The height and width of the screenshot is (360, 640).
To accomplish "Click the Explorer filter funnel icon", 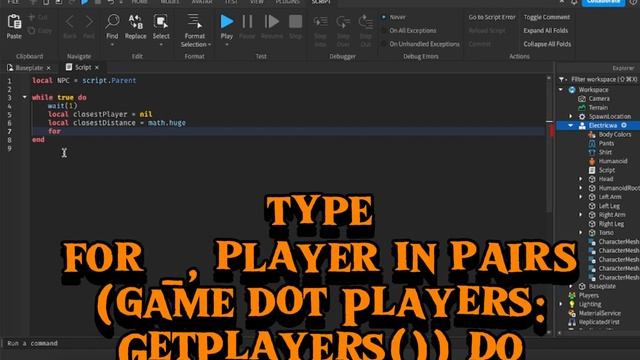I will [562, 79].
